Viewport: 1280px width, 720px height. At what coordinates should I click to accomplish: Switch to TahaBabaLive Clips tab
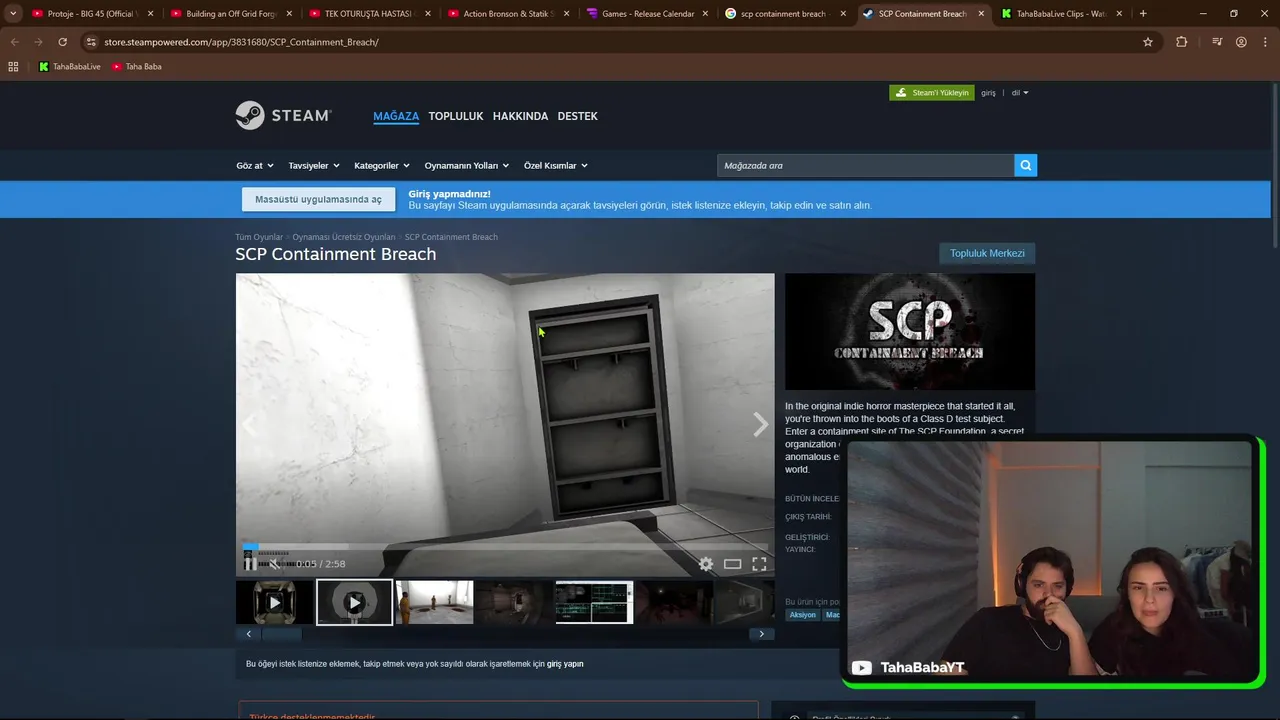pos(1061,14)
